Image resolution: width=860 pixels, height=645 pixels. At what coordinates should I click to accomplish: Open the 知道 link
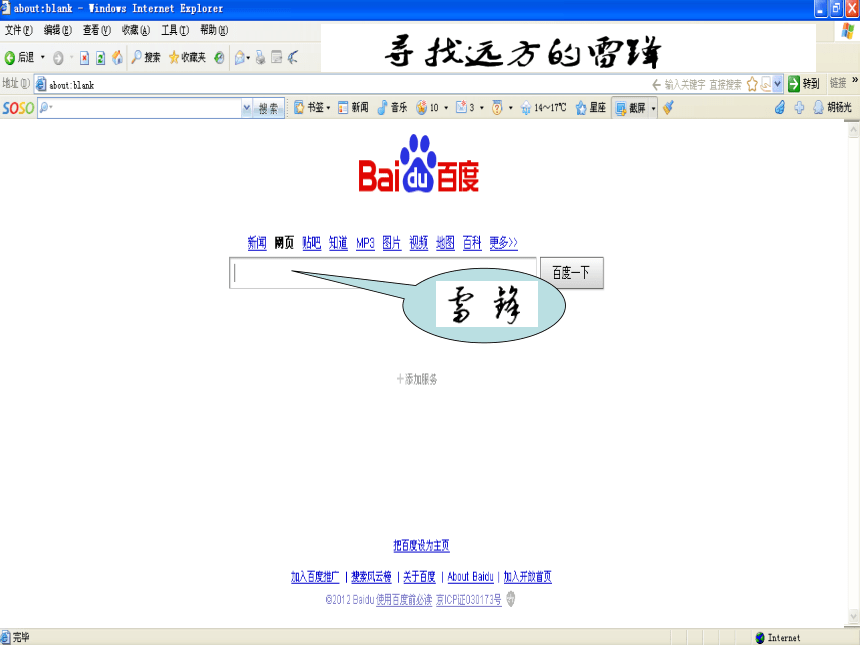[x=338, y=242]
